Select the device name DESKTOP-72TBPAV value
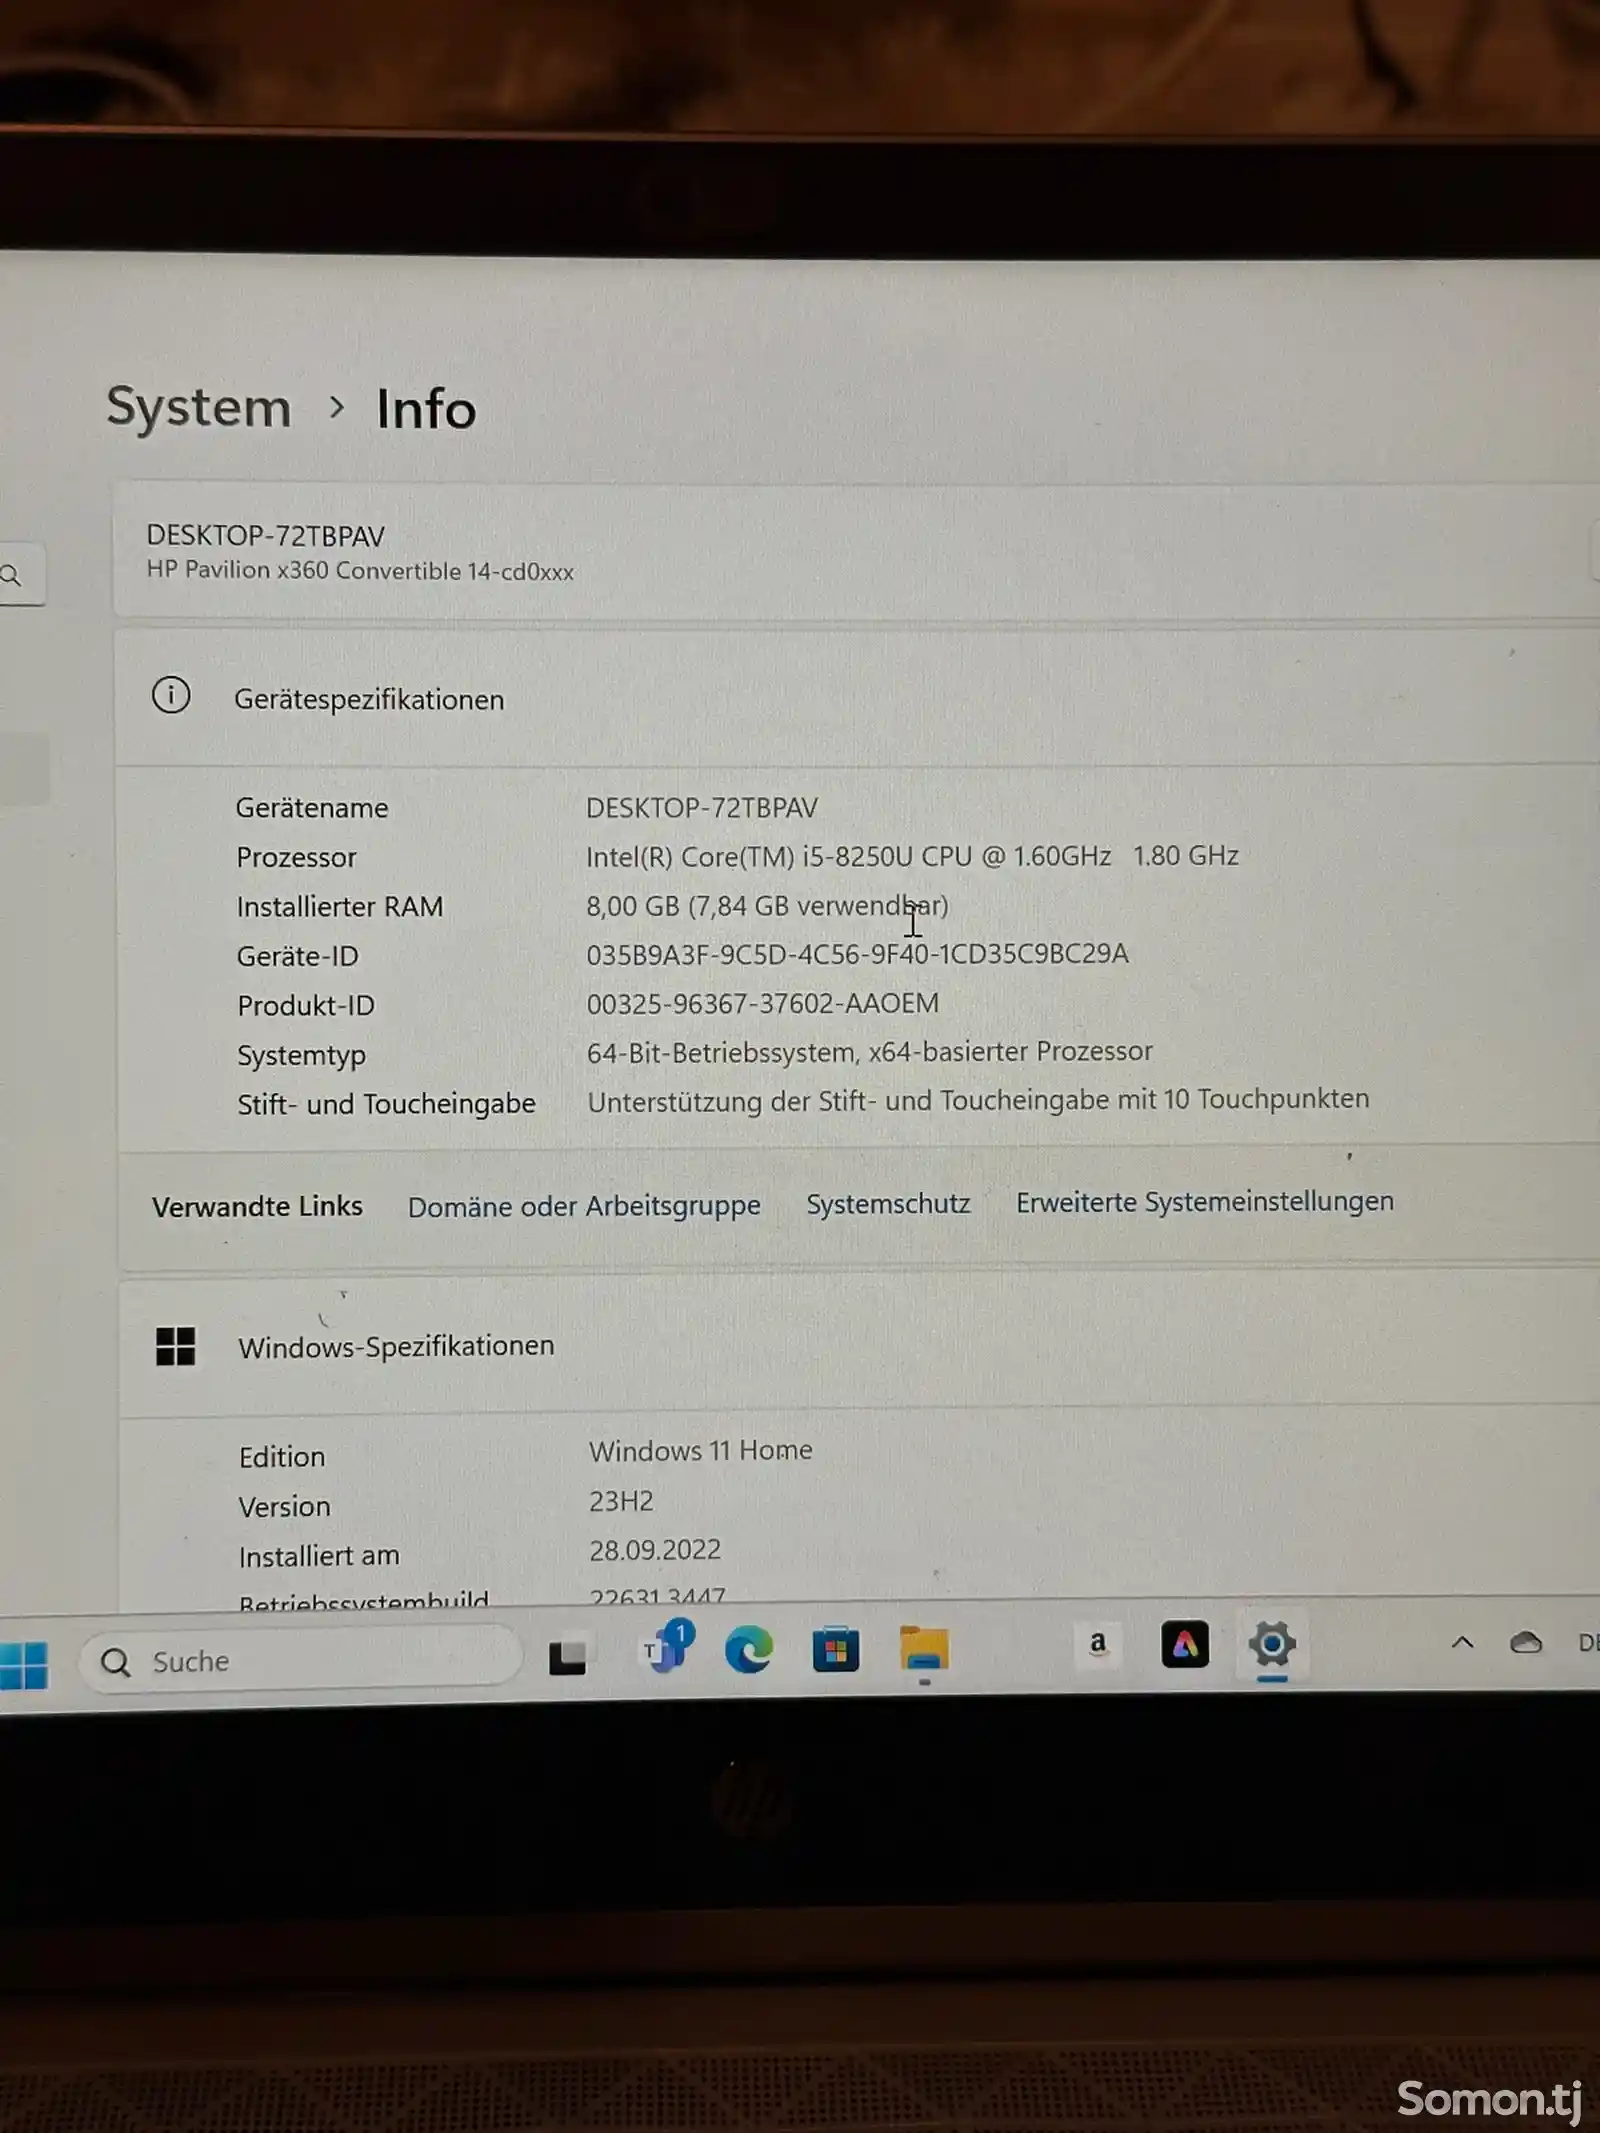This screenshot has height=2133, width=1600. (702, 808)
